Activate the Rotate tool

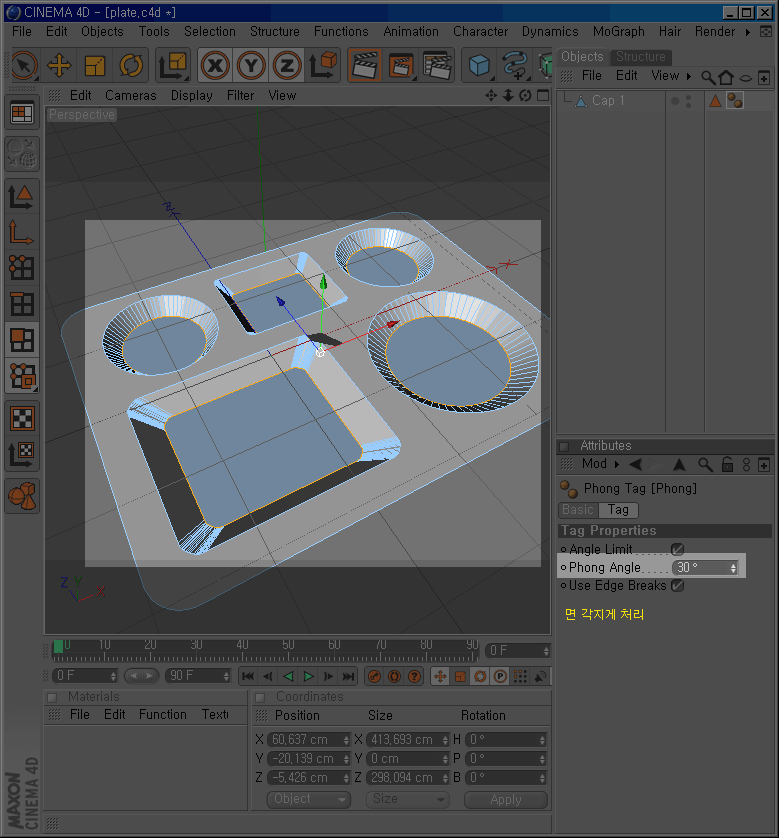point(131,66)
